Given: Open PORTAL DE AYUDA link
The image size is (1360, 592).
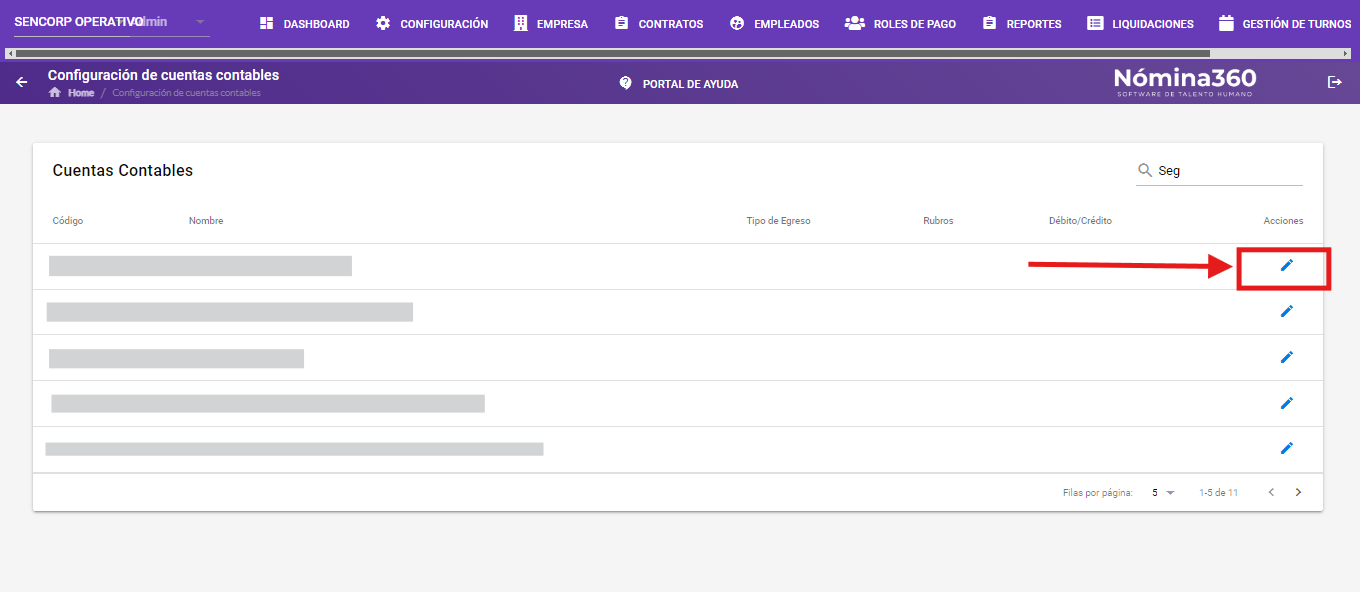Looking at the screenshot, I should pos(679,84).
